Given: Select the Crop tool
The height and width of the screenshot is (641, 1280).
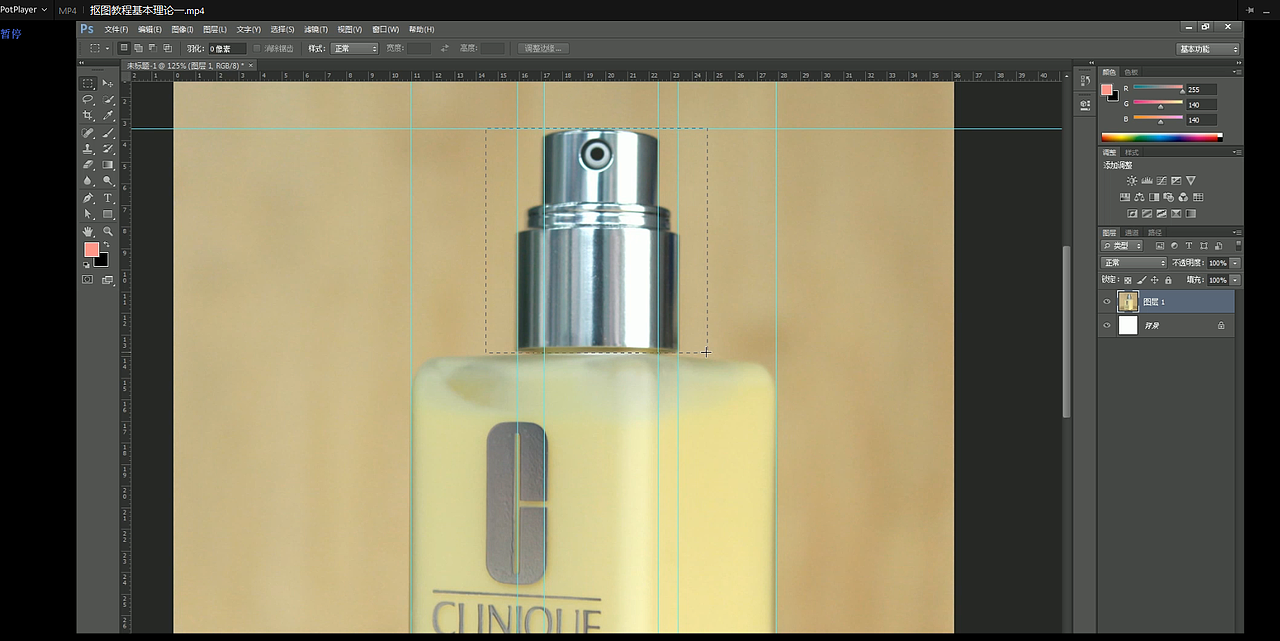Looking at the screenshot, I should [x=88, y=116].
